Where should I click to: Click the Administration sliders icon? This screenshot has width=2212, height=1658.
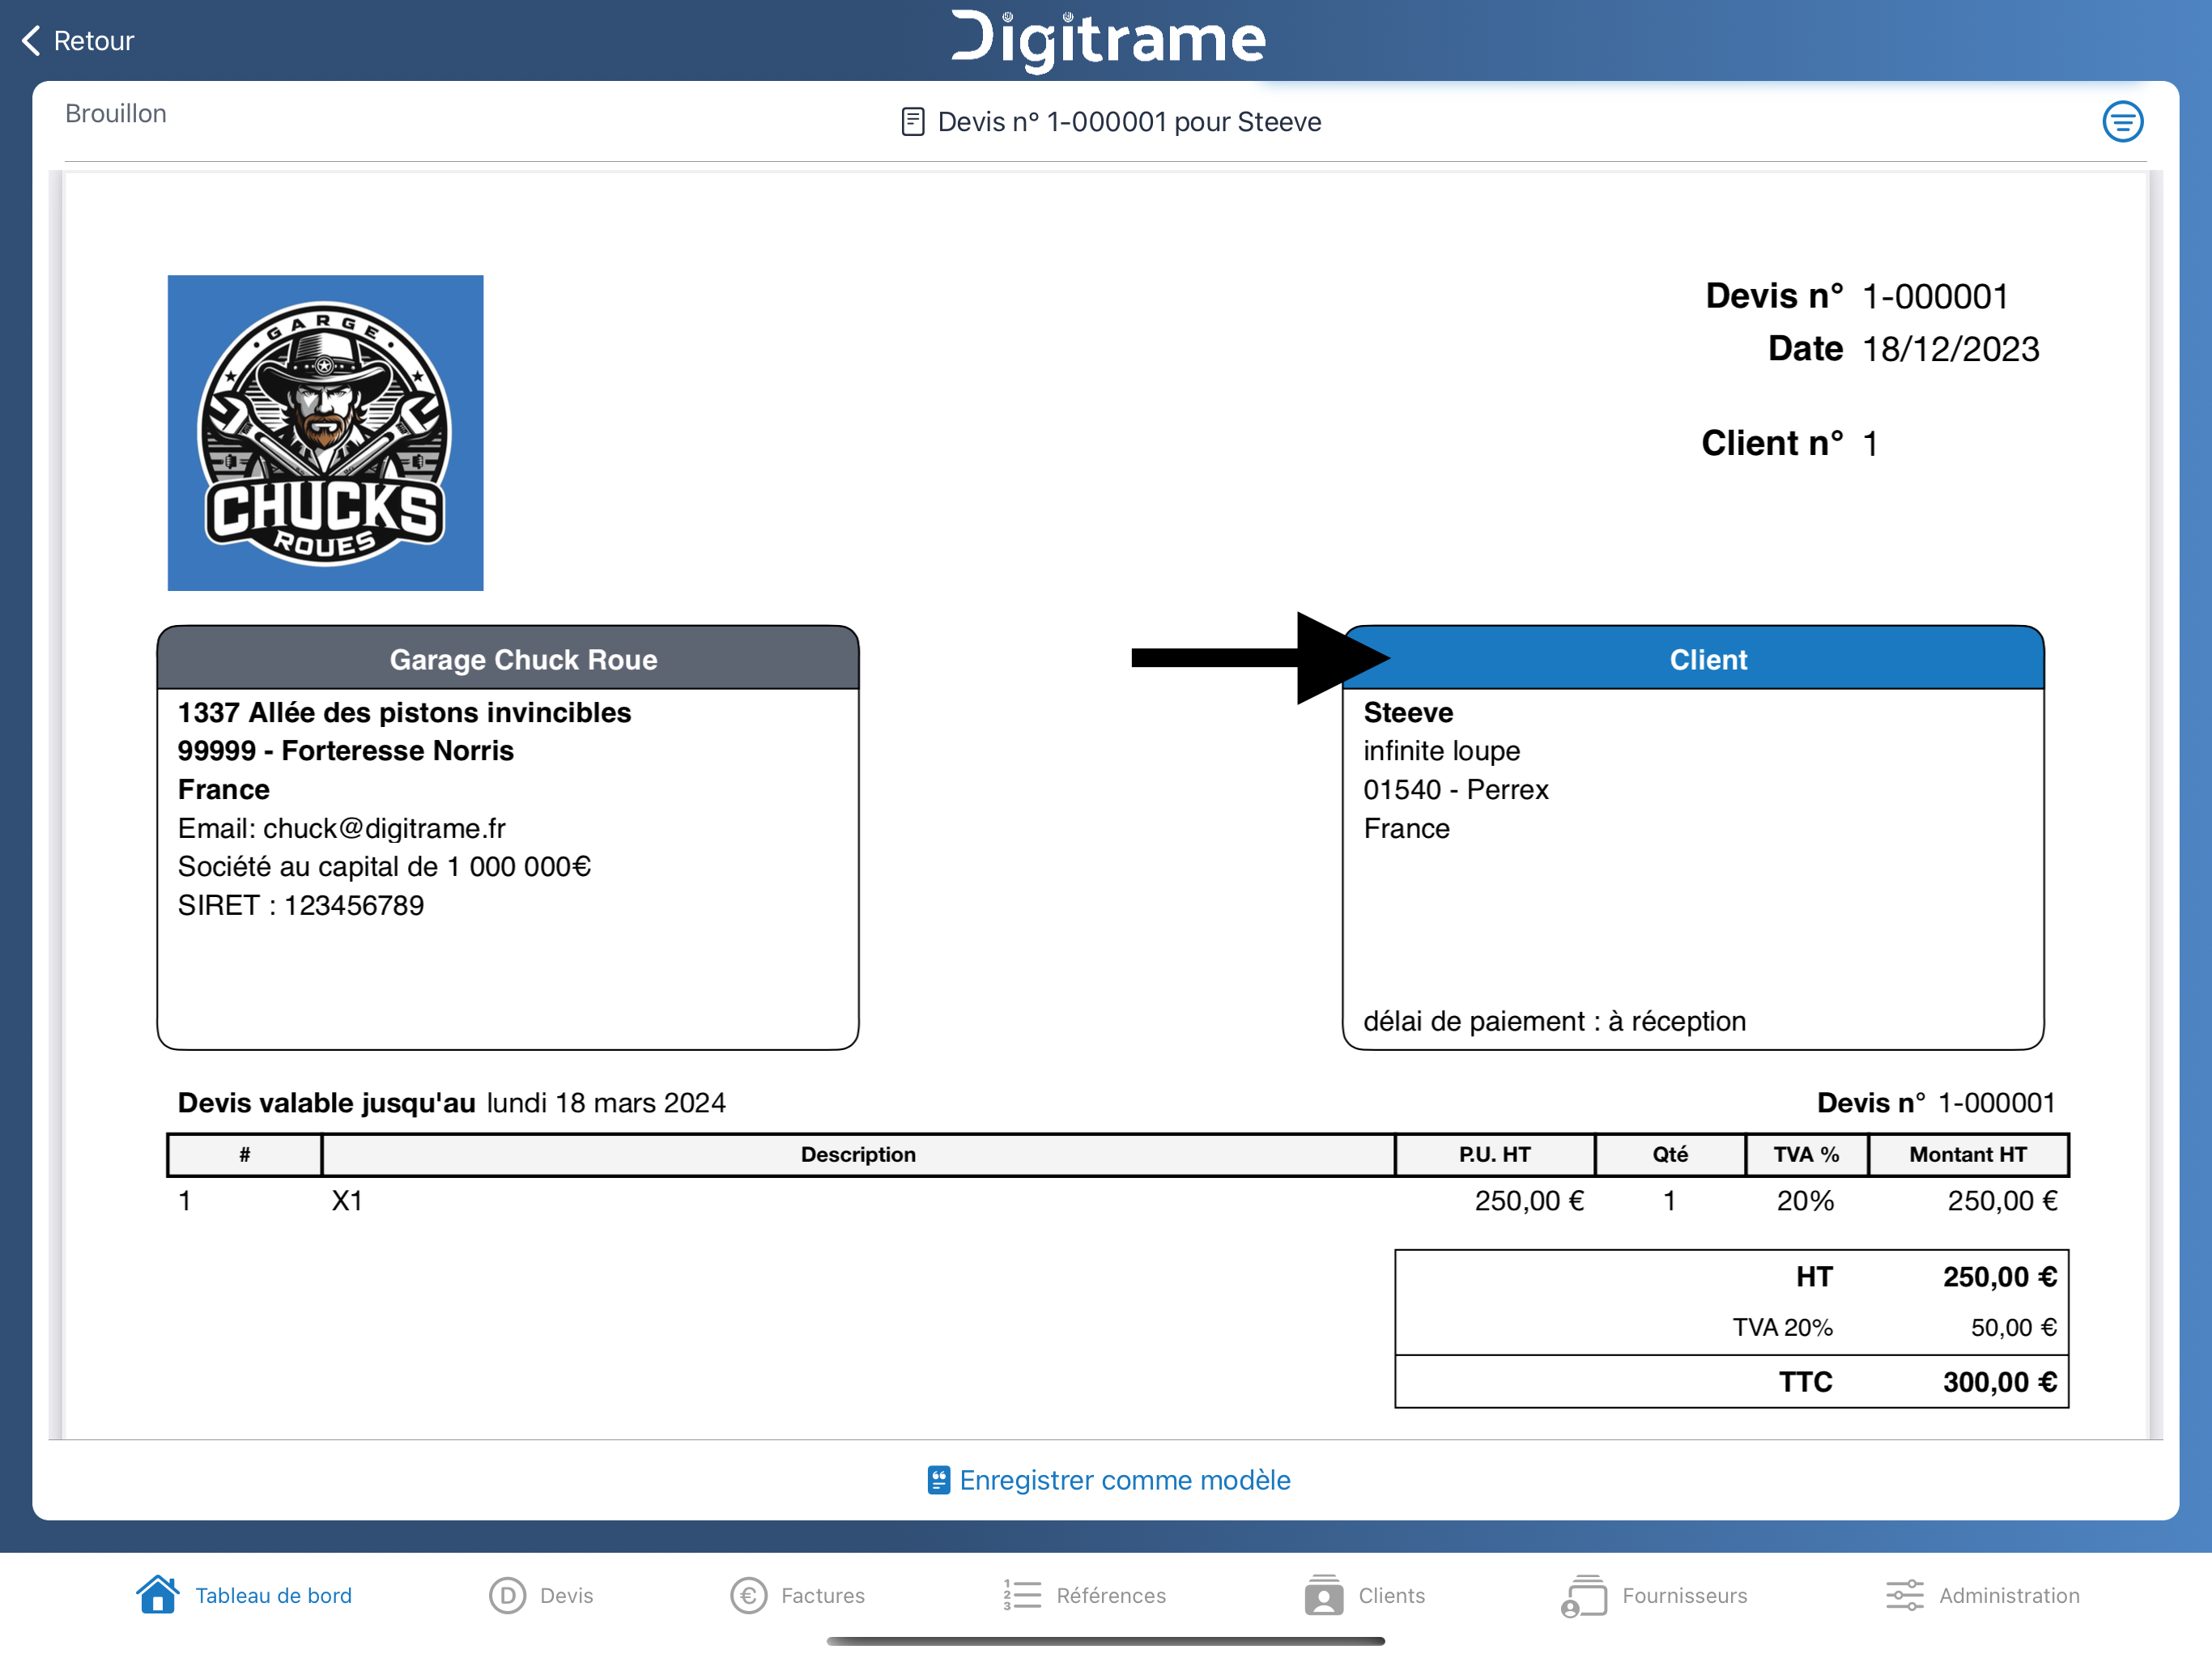point(1904,1595)
